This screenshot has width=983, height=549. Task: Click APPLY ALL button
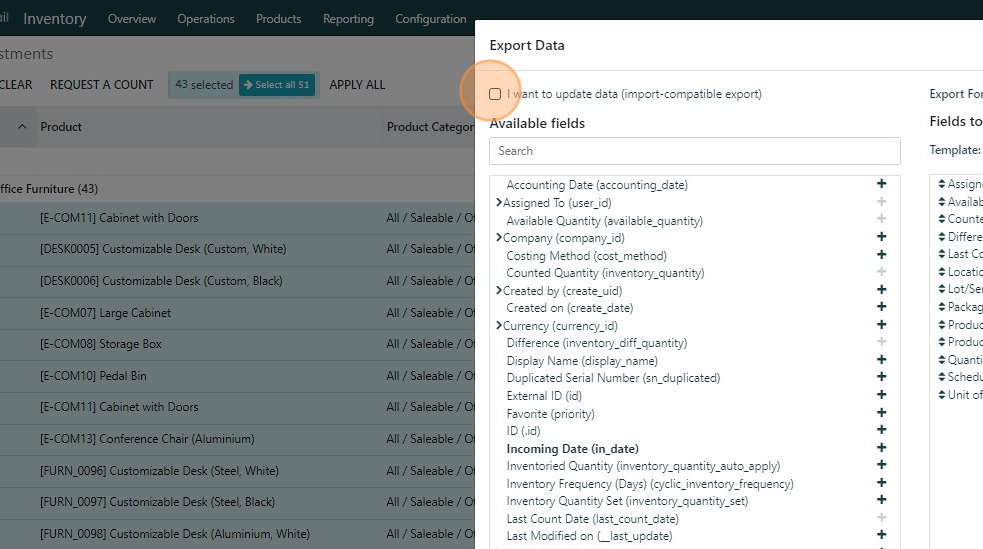357,85
